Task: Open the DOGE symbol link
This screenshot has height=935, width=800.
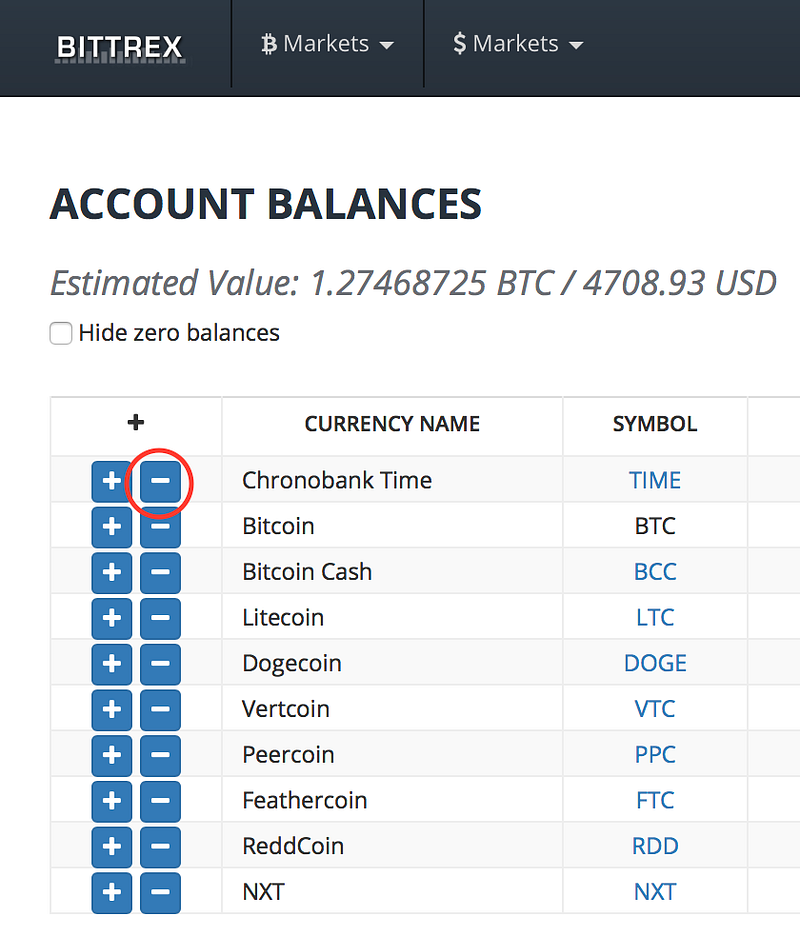Action: click(655, 664)
